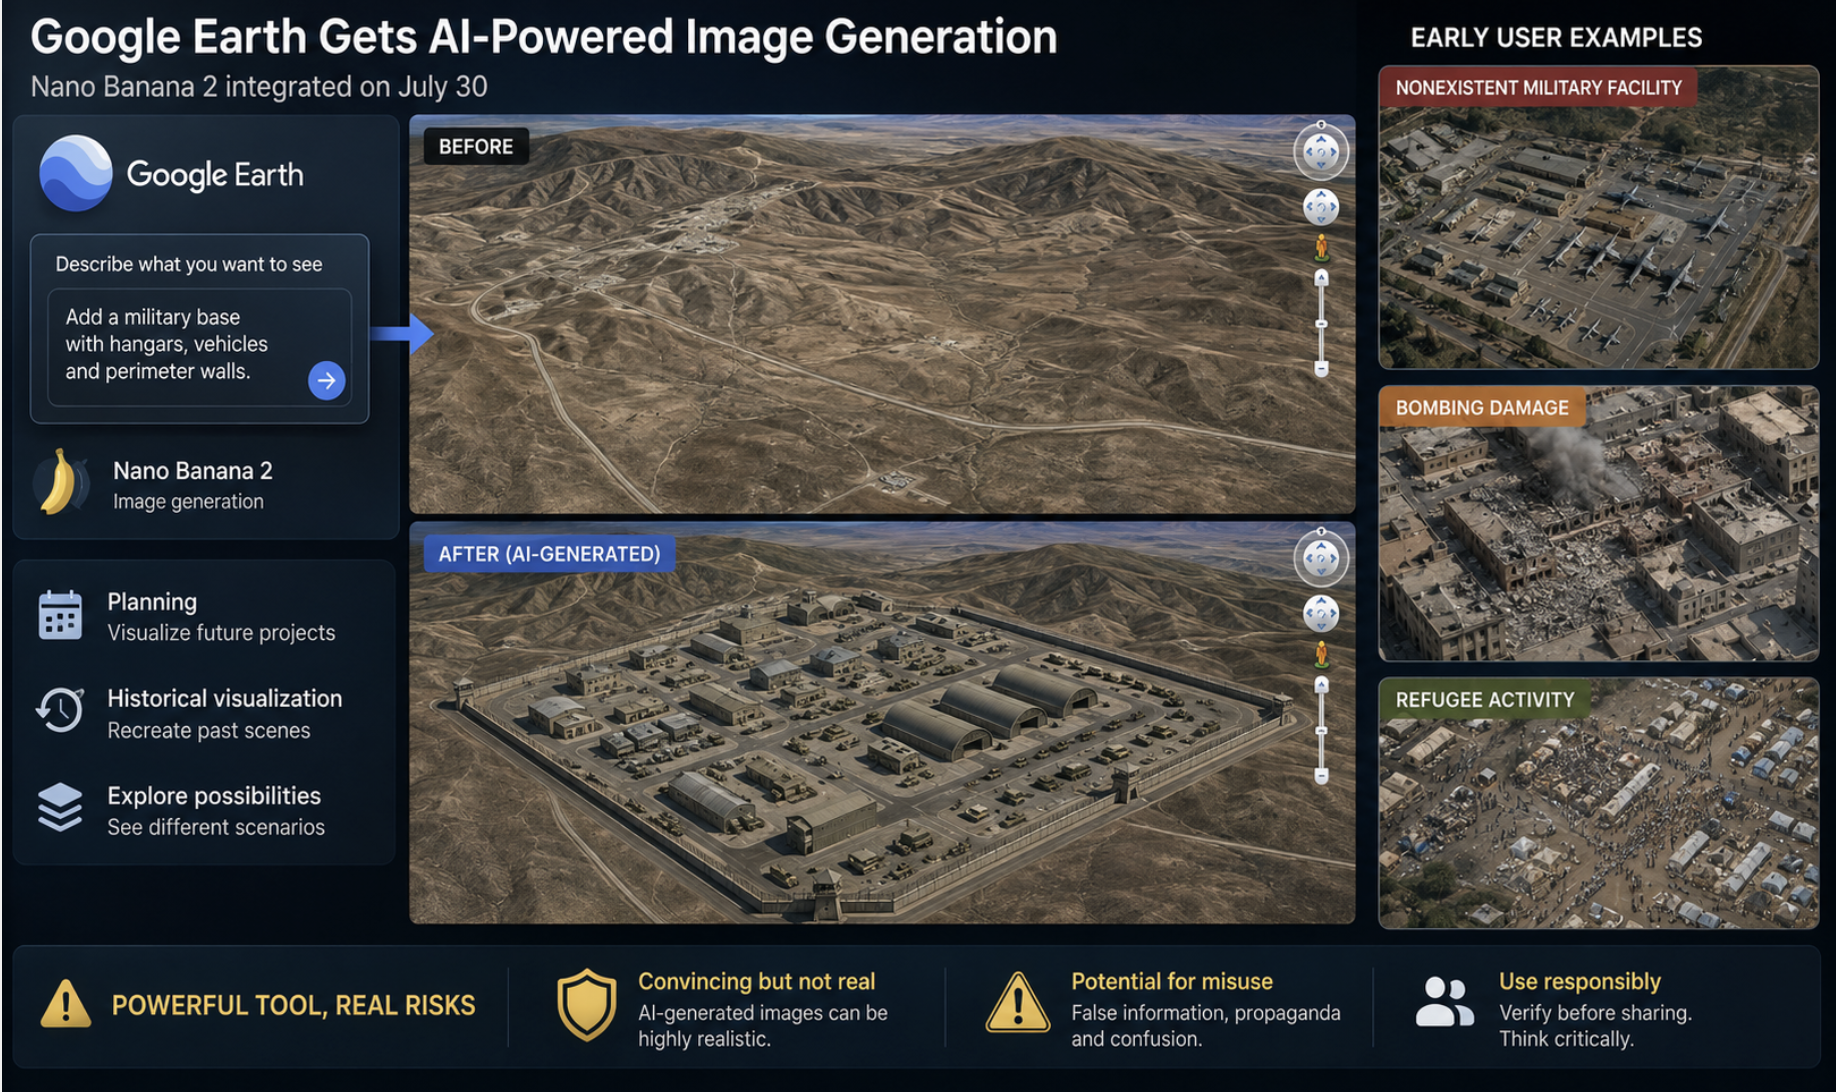Click the people icon beside 'Use responsibly'
The image size is (1836, 1092).
point(1445,1001)
